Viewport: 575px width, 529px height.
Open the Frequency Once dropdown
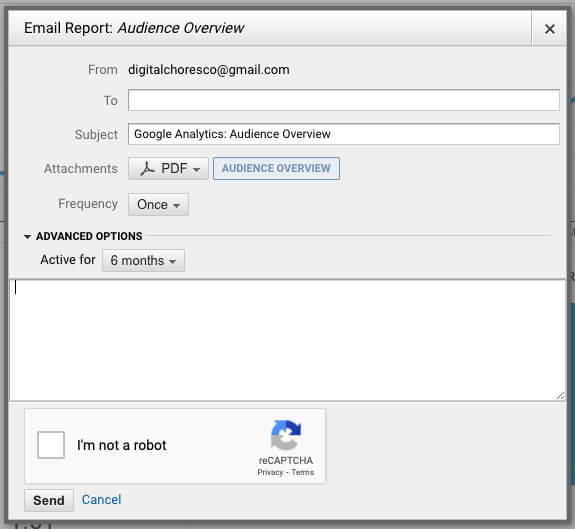[x=158, y=205]
